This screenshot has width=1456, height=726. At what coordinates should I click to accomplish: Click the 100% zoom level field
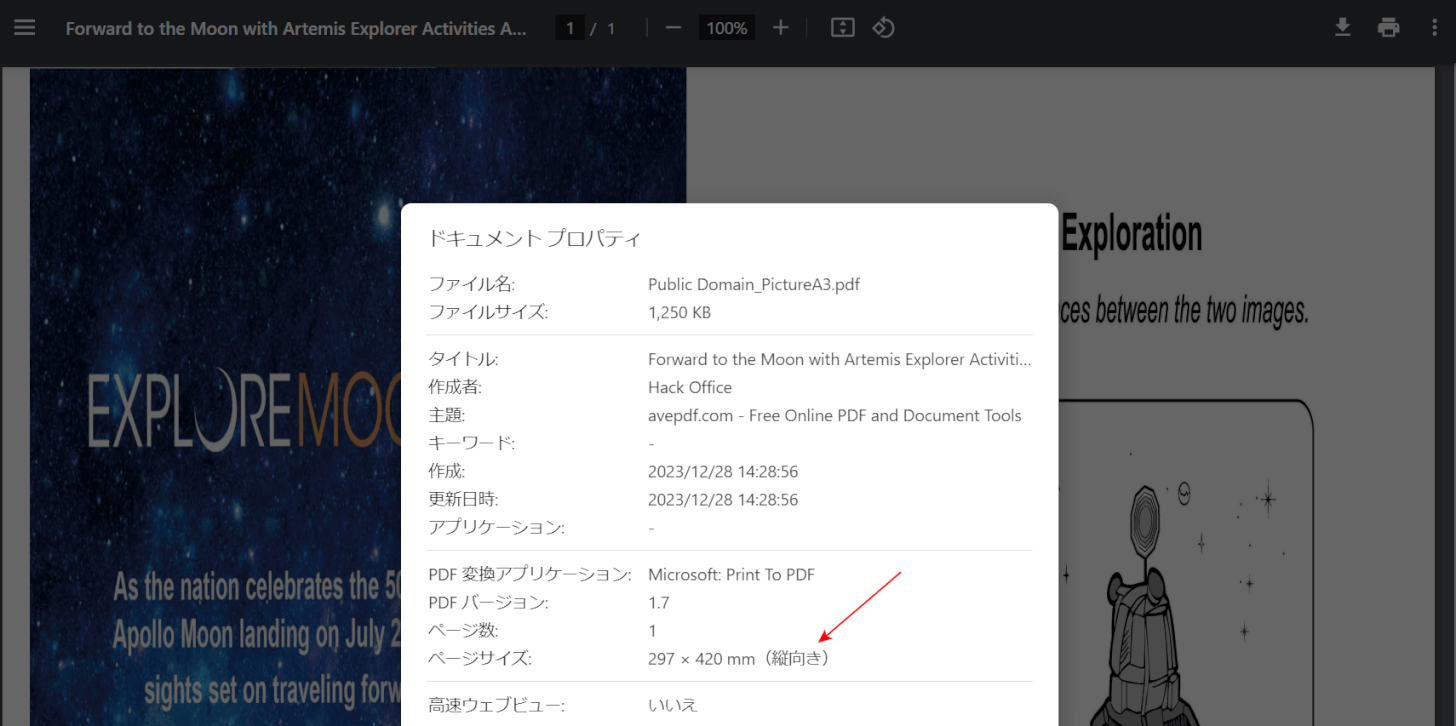[727, 28]
